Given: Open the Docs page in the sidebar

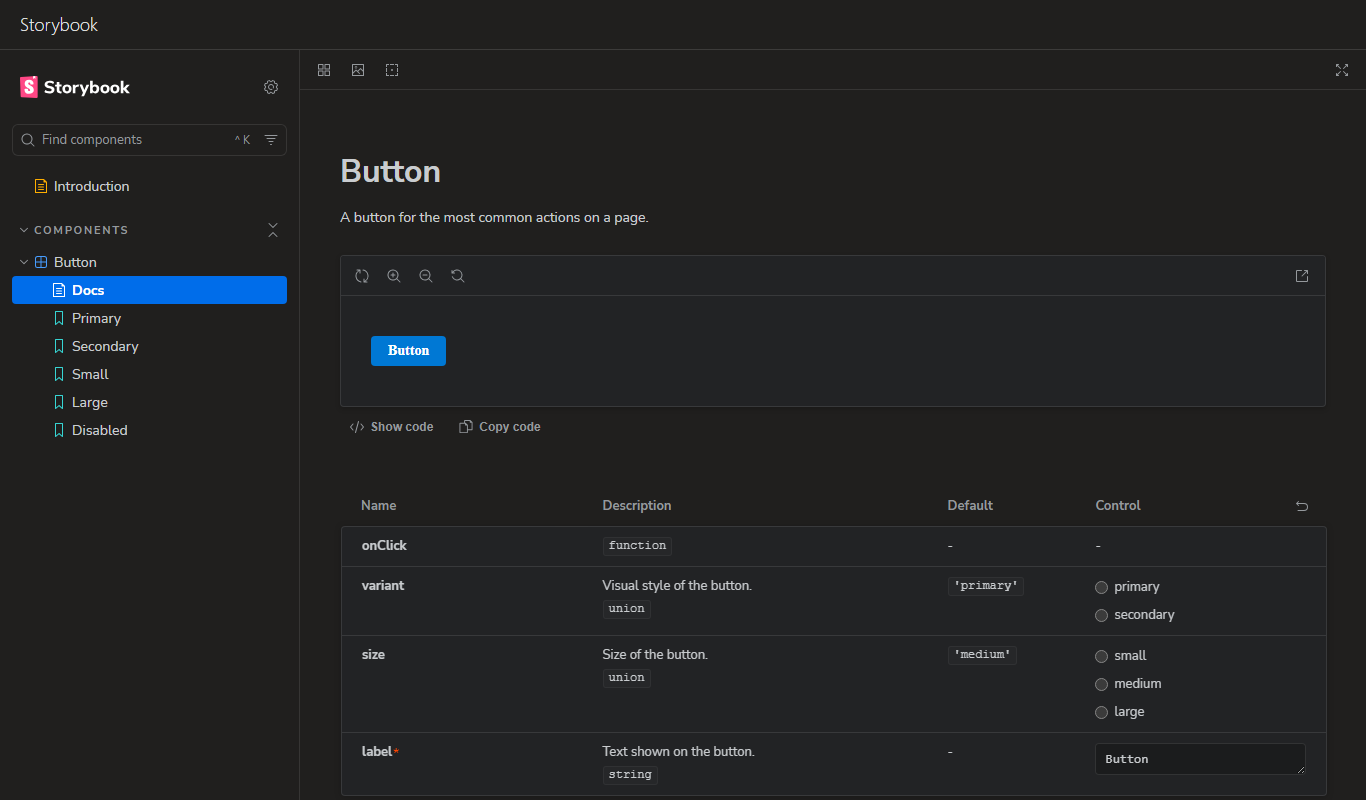Looking at the screenshot, I should pyautogui.click(x=149, y=290).
